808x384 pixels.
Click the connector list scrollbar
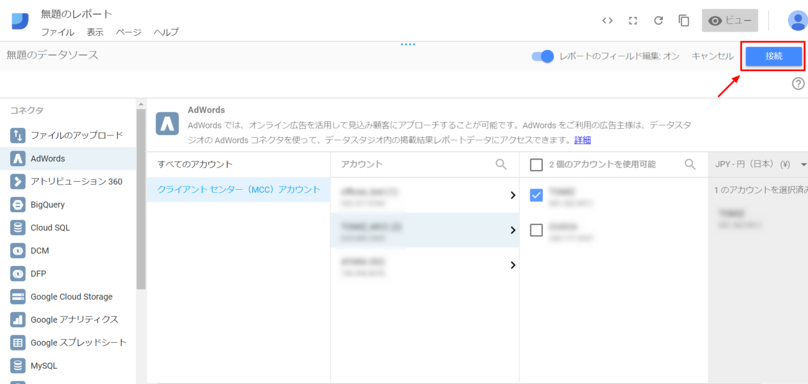point(141,198)
